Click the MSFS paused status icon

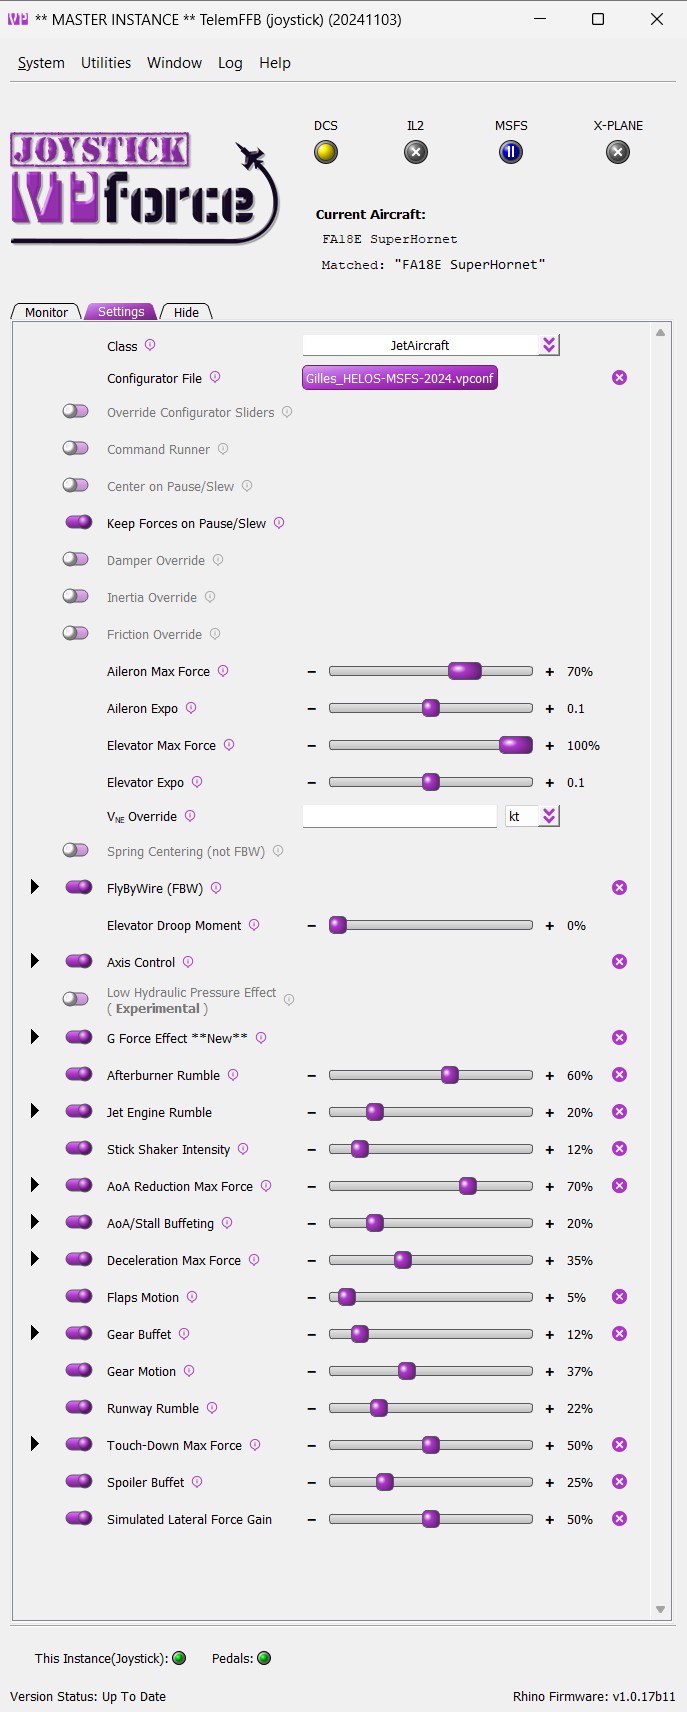(x=511, y=152)
